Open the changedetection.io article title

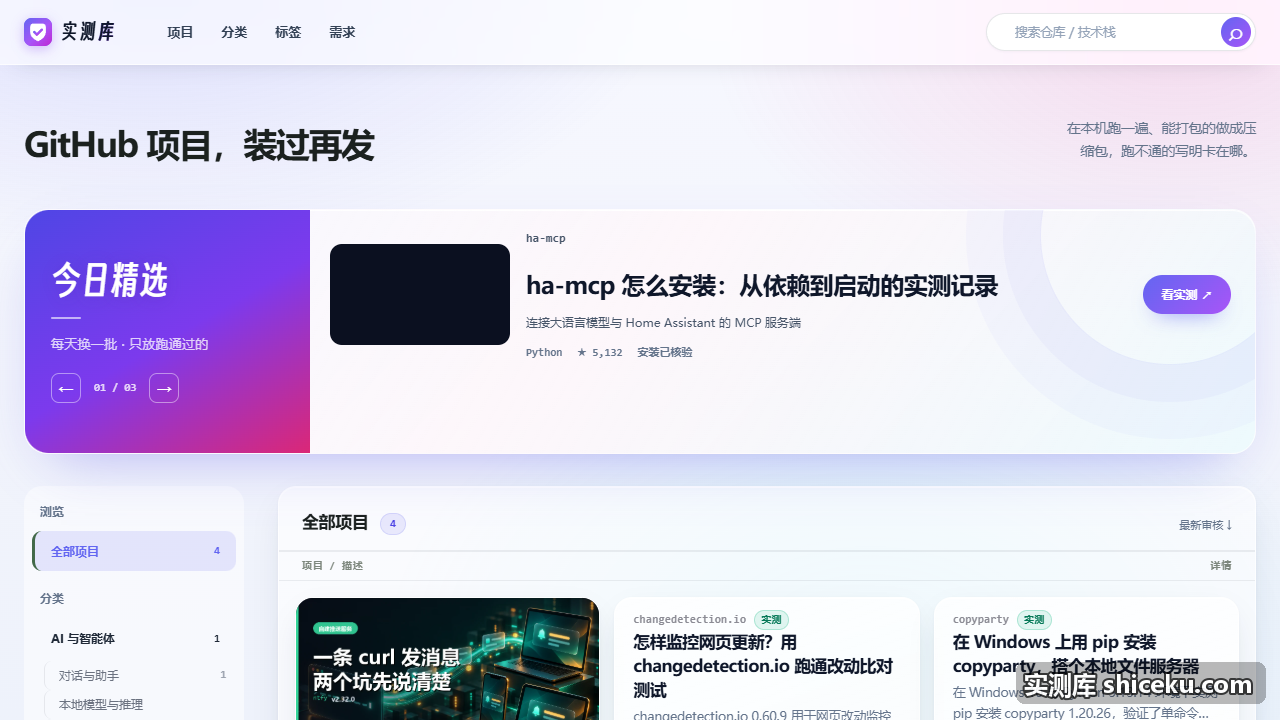763,666
